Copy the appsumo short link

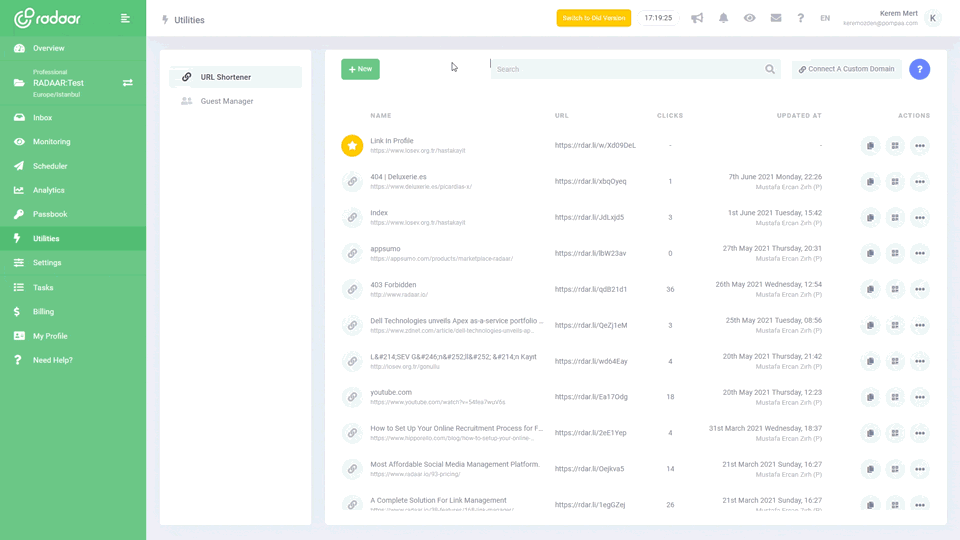pyautogui.click(x=870, y=254)
